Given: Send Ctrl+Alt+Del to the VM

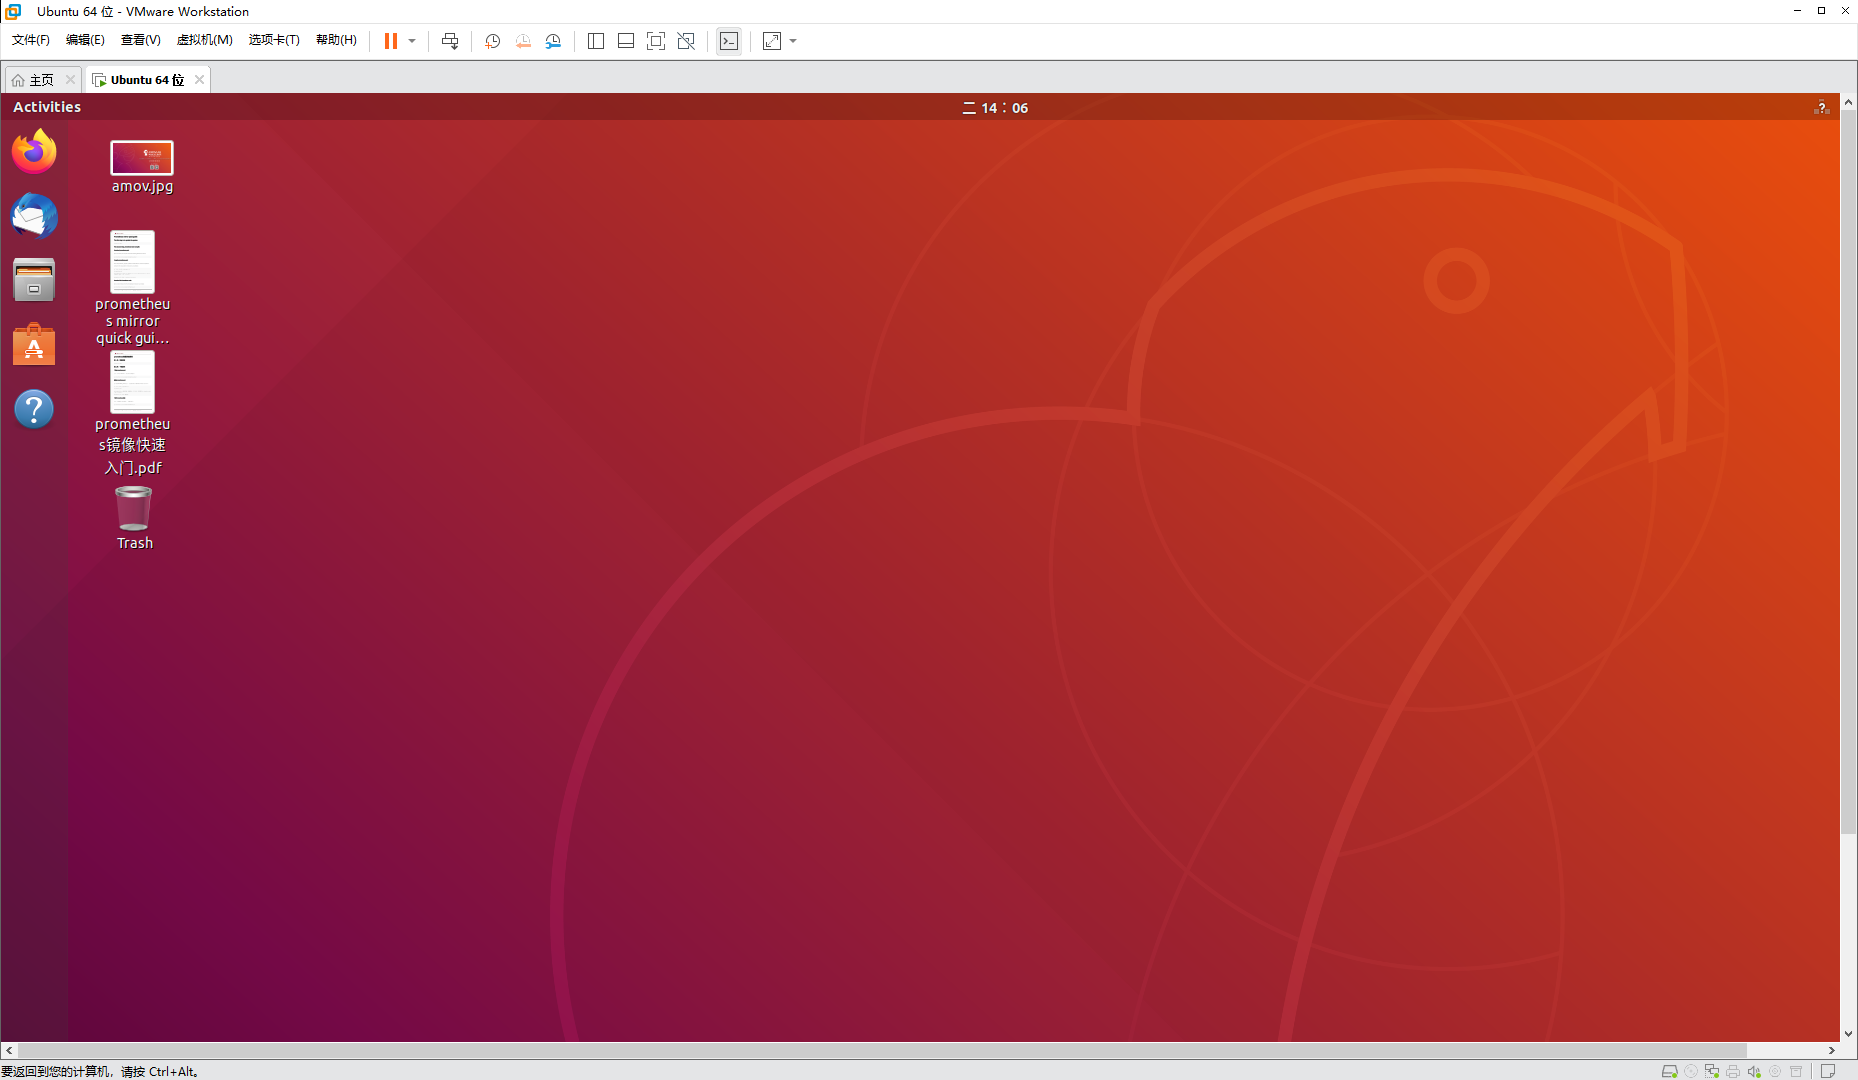Looking at the screenshot, I should (450, 41).
